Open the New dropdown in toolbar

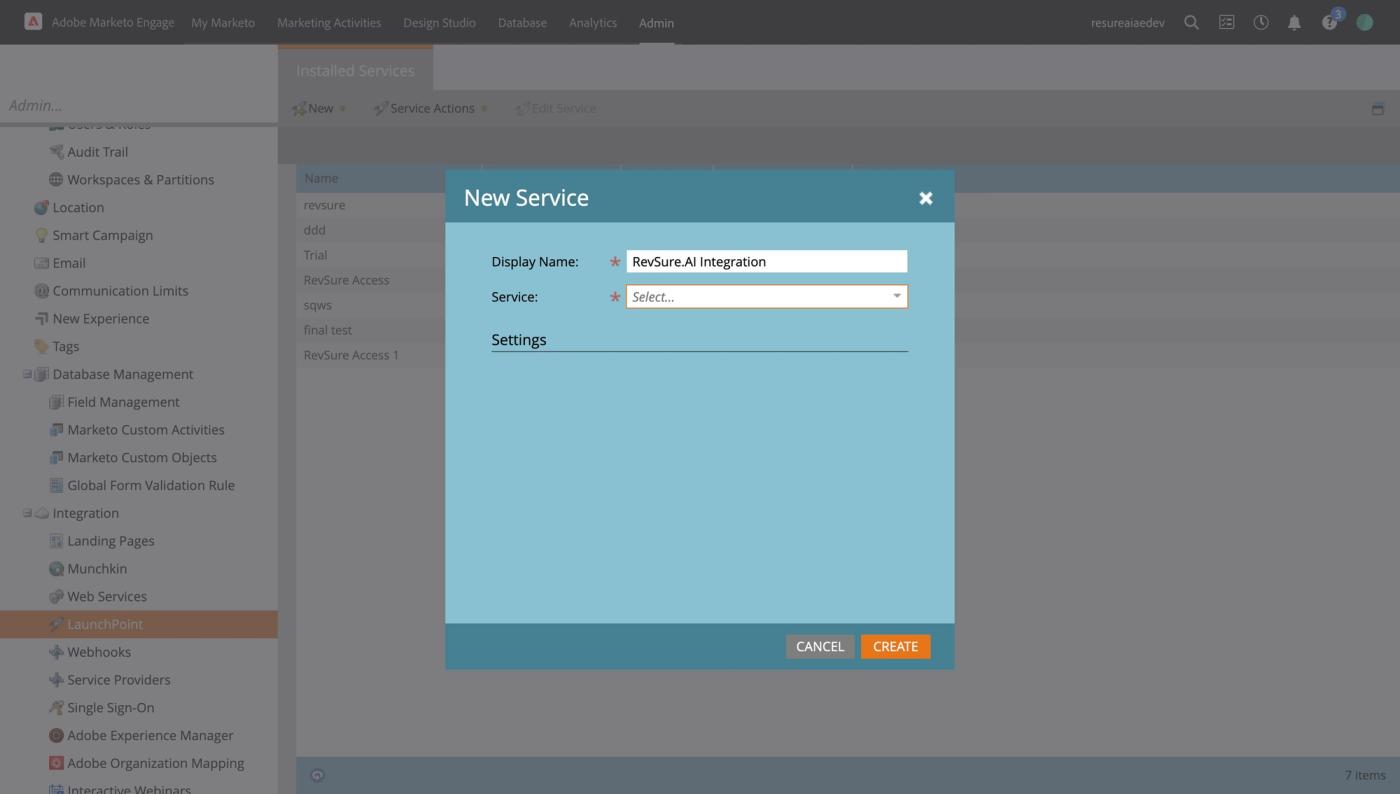coord(319,108)
